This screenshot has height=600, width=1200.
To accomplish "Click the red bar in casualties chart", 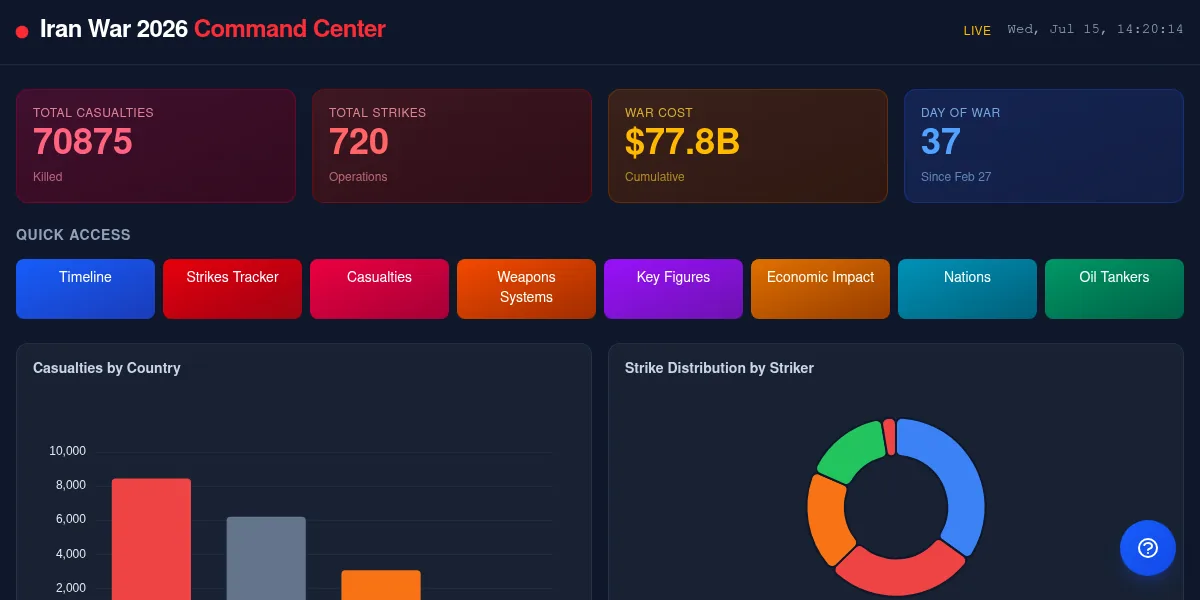I will coord(151,539).
